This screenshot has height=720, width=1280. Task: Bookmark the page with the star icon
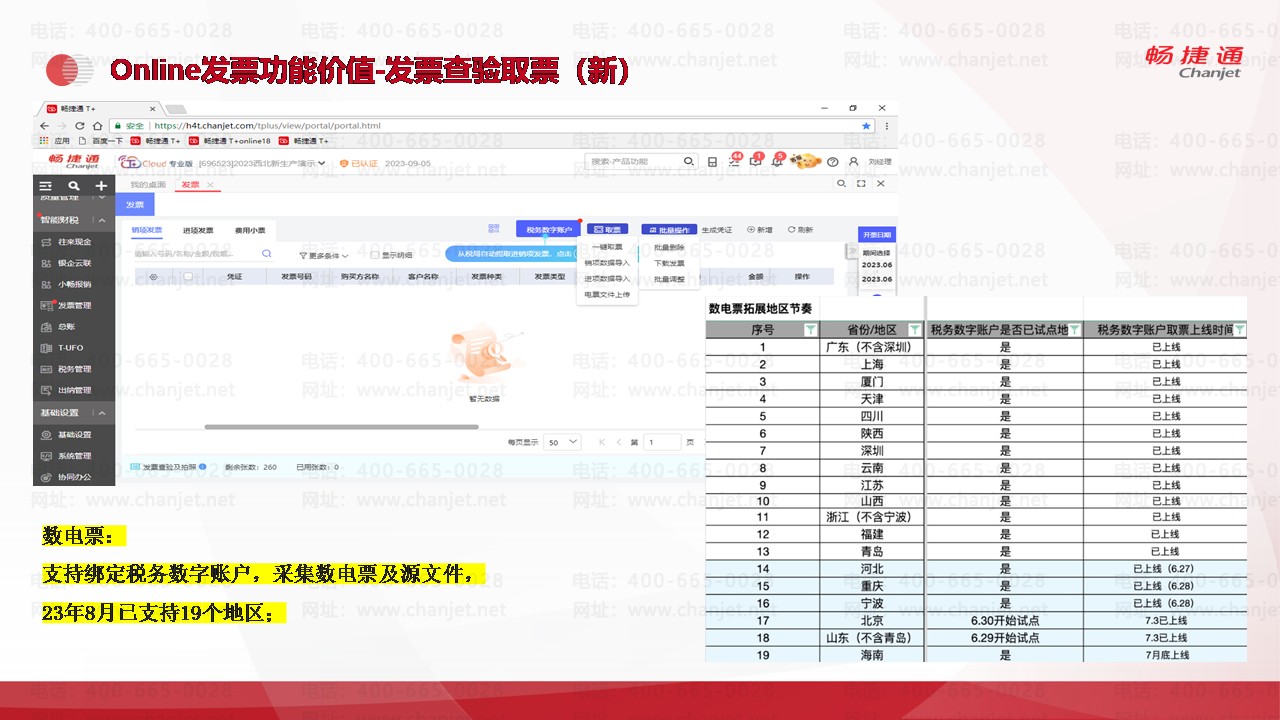click(x=866, y=126)
